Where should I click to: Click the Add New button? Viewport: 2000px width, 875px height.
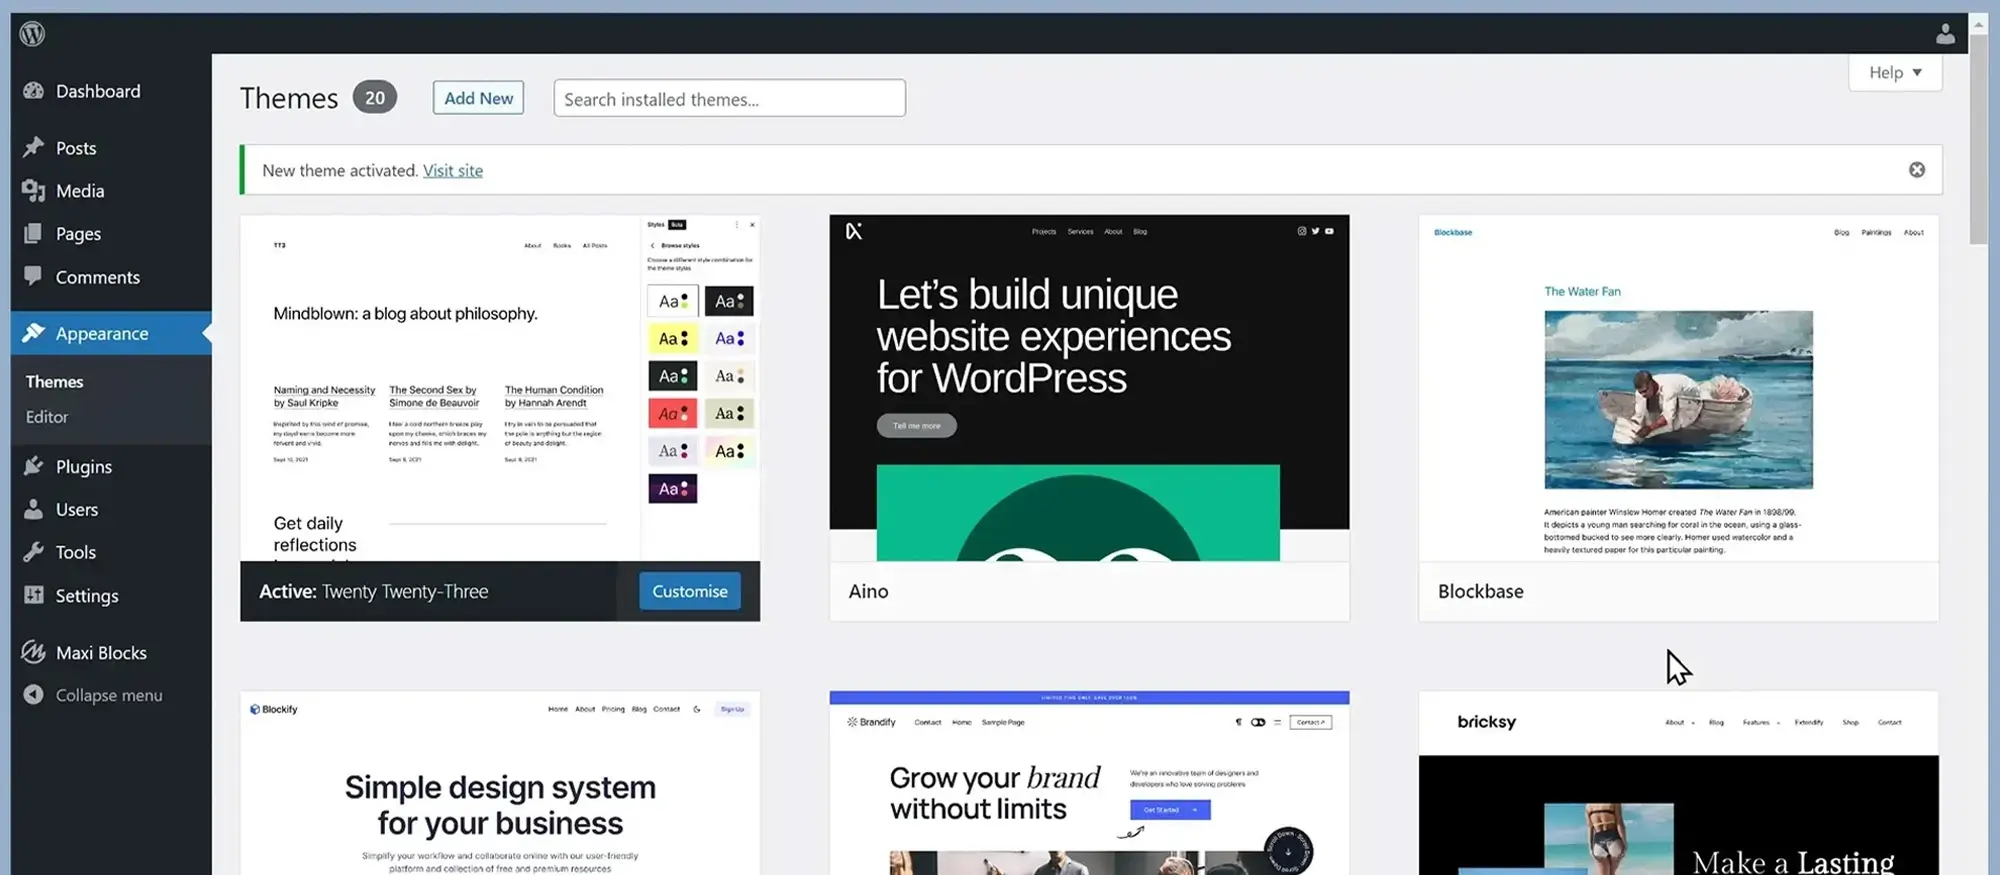[478, 98]
